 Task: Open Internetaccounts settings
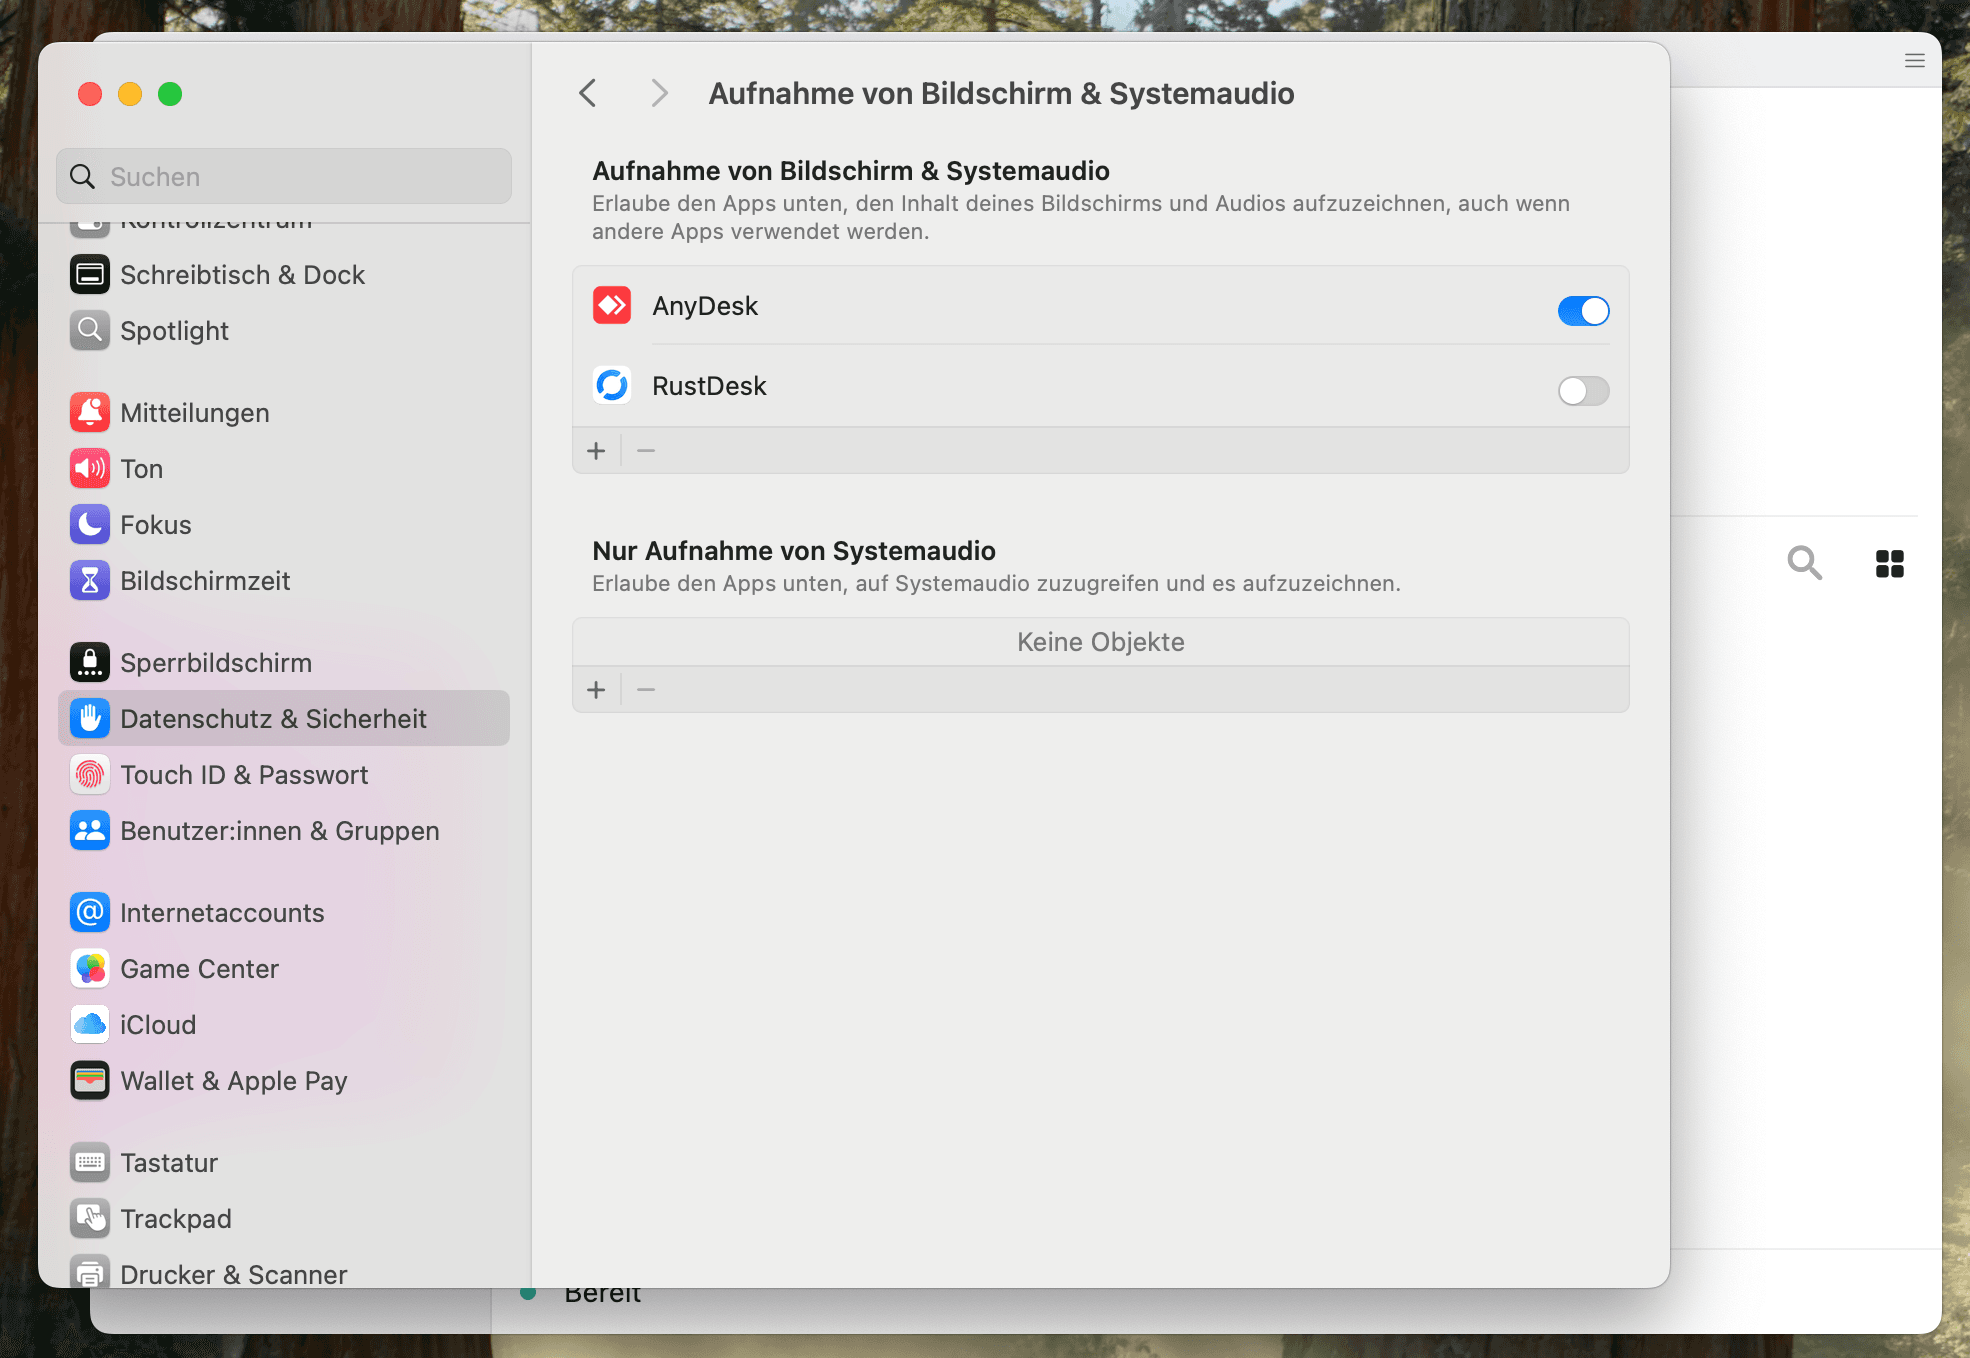tap(284, 912)
